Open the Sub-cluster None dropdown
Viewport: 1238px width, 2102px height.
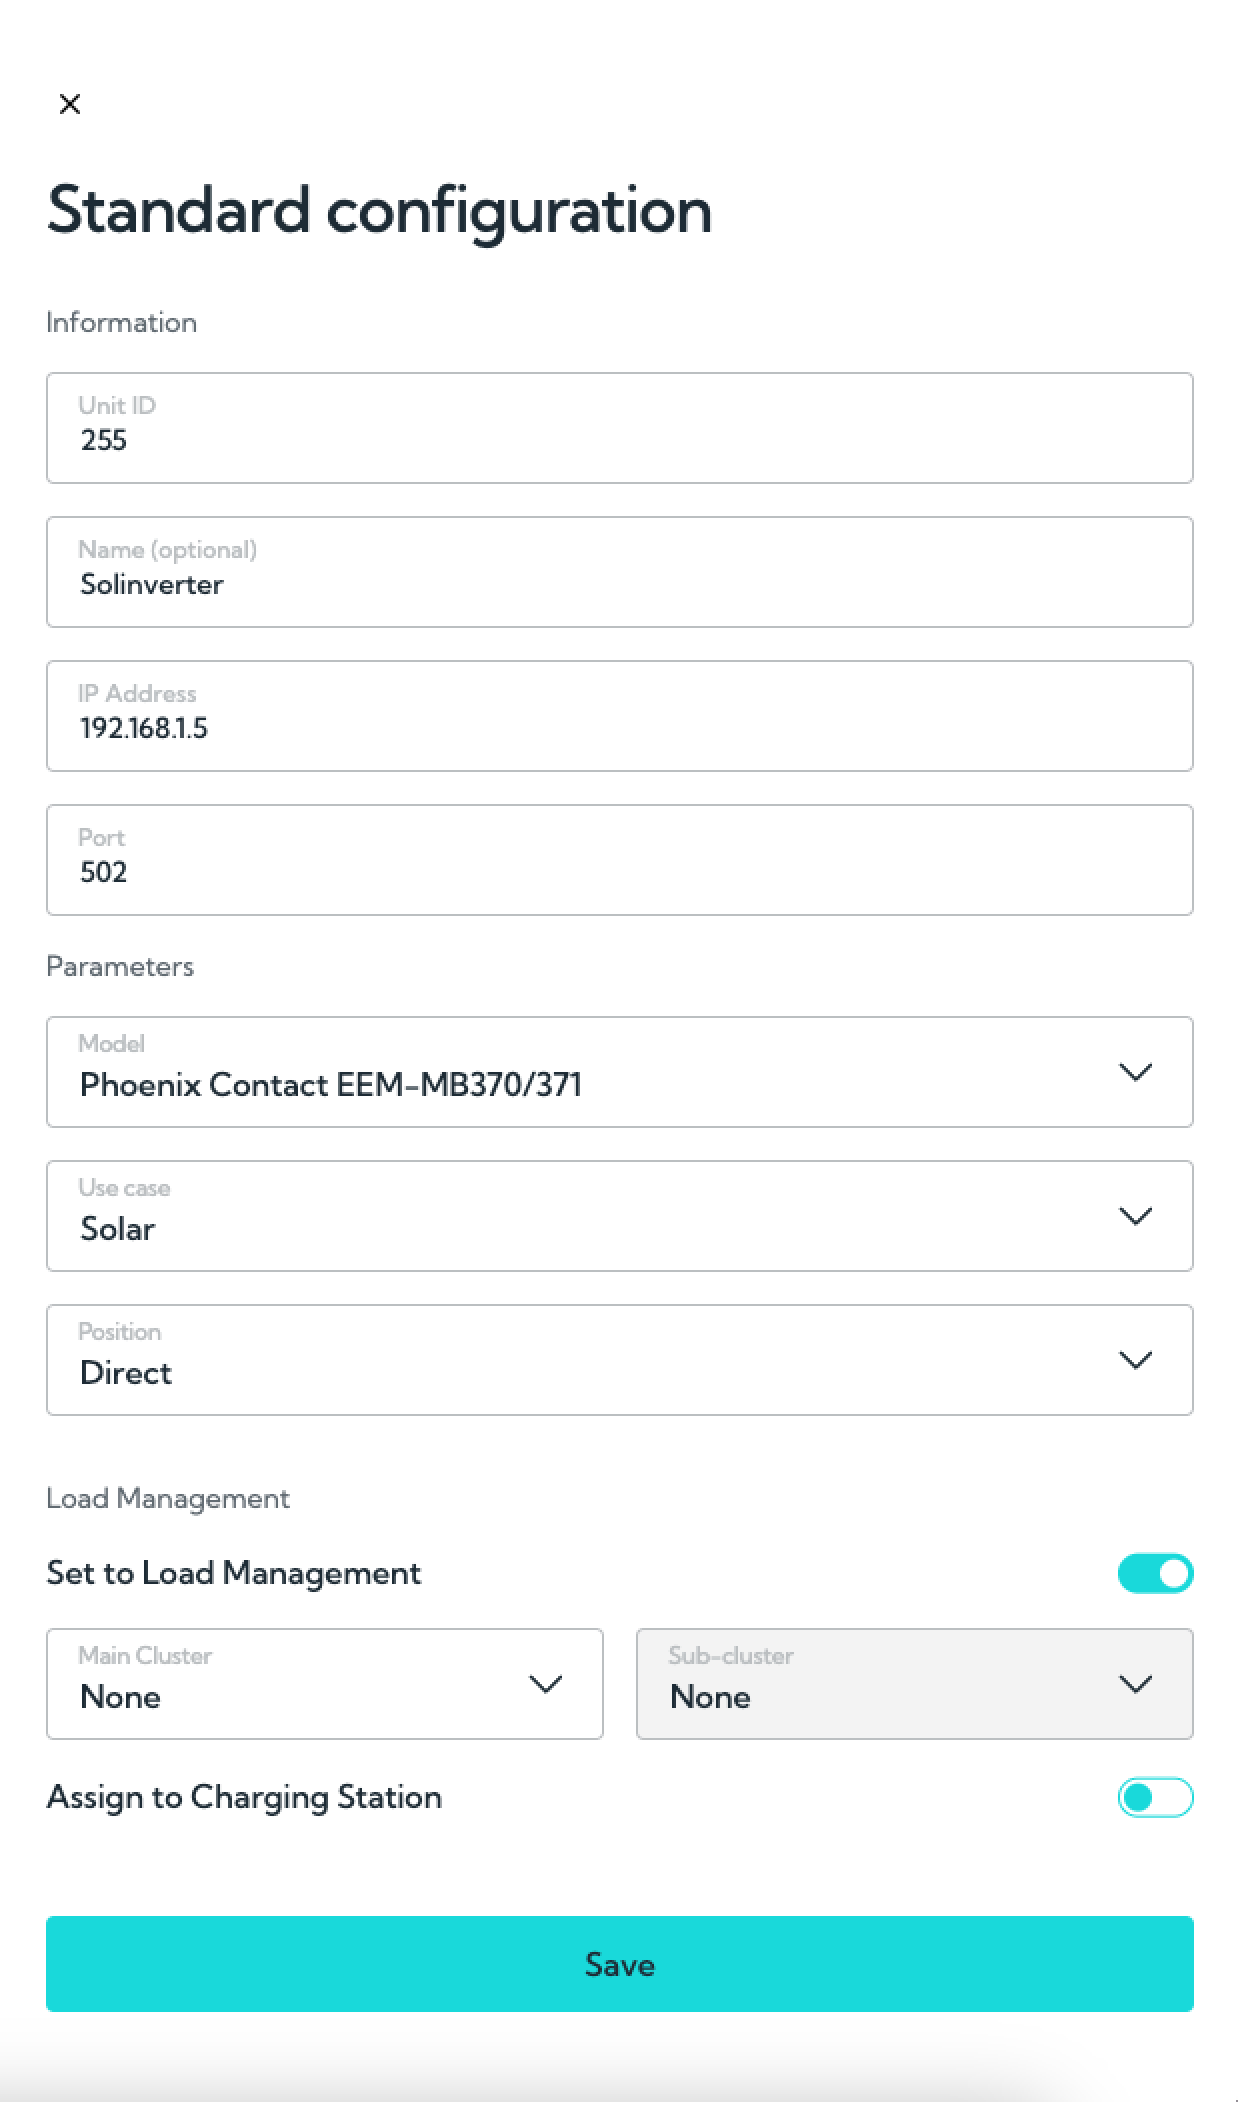coord(915,1684)
